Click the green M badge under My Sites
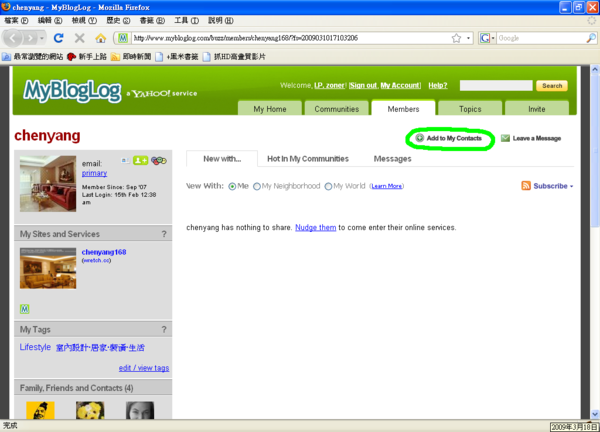This screenshot has height=432, width=600. pos(24,309)
